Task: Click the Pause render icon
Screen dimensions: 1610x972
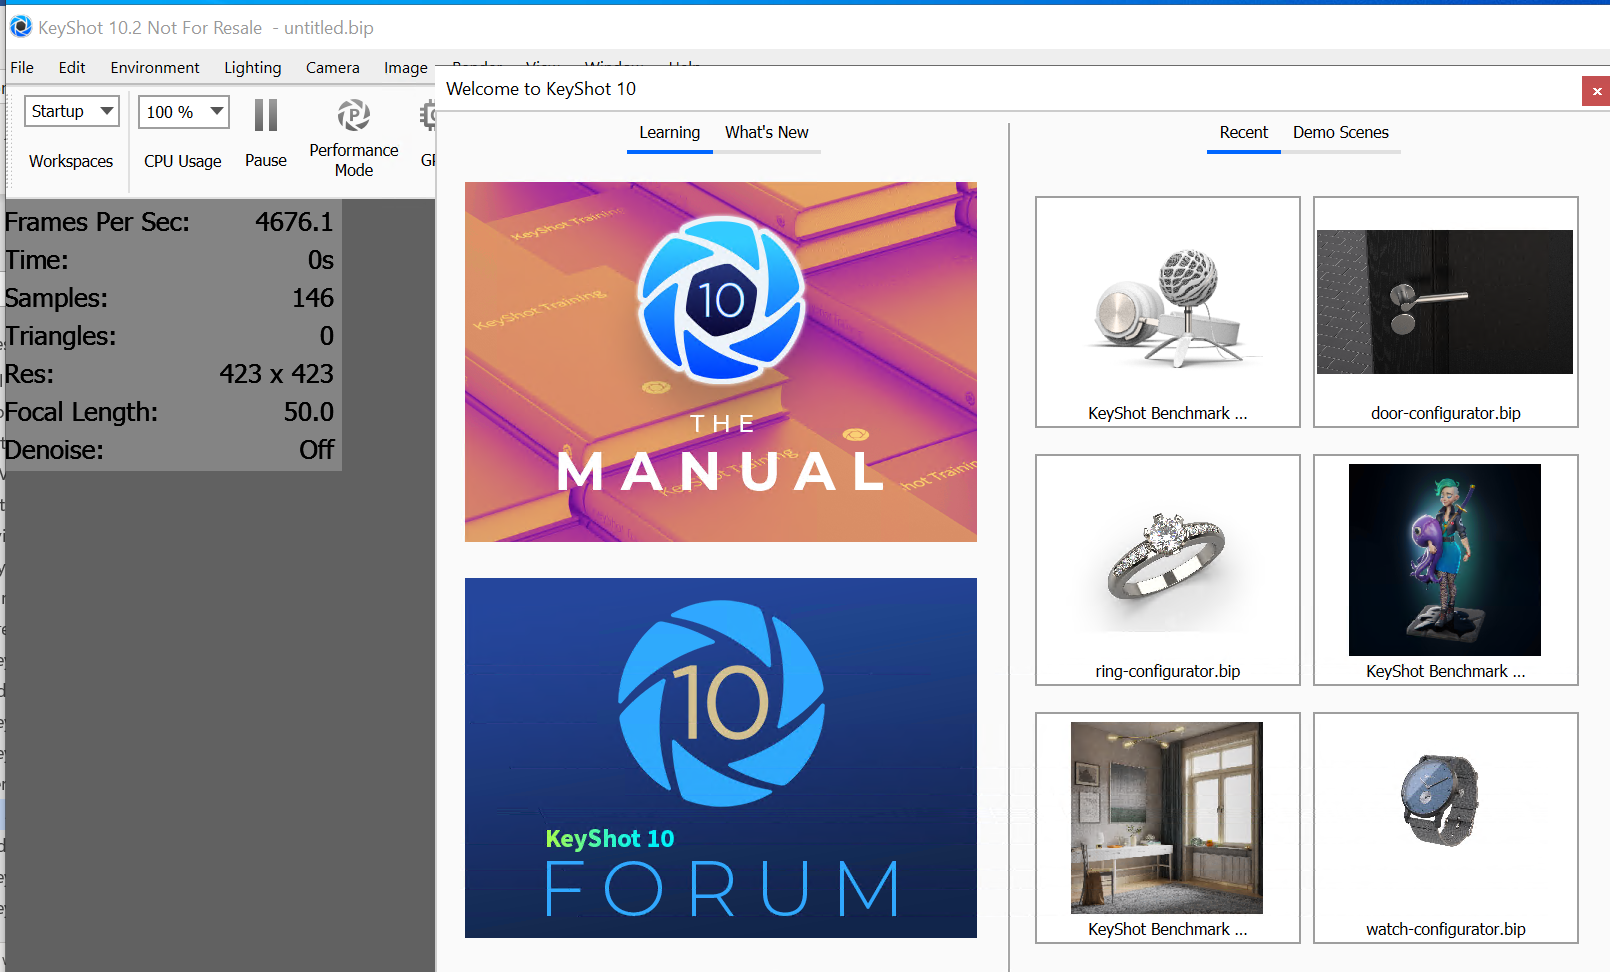Action: coord(265,116)
